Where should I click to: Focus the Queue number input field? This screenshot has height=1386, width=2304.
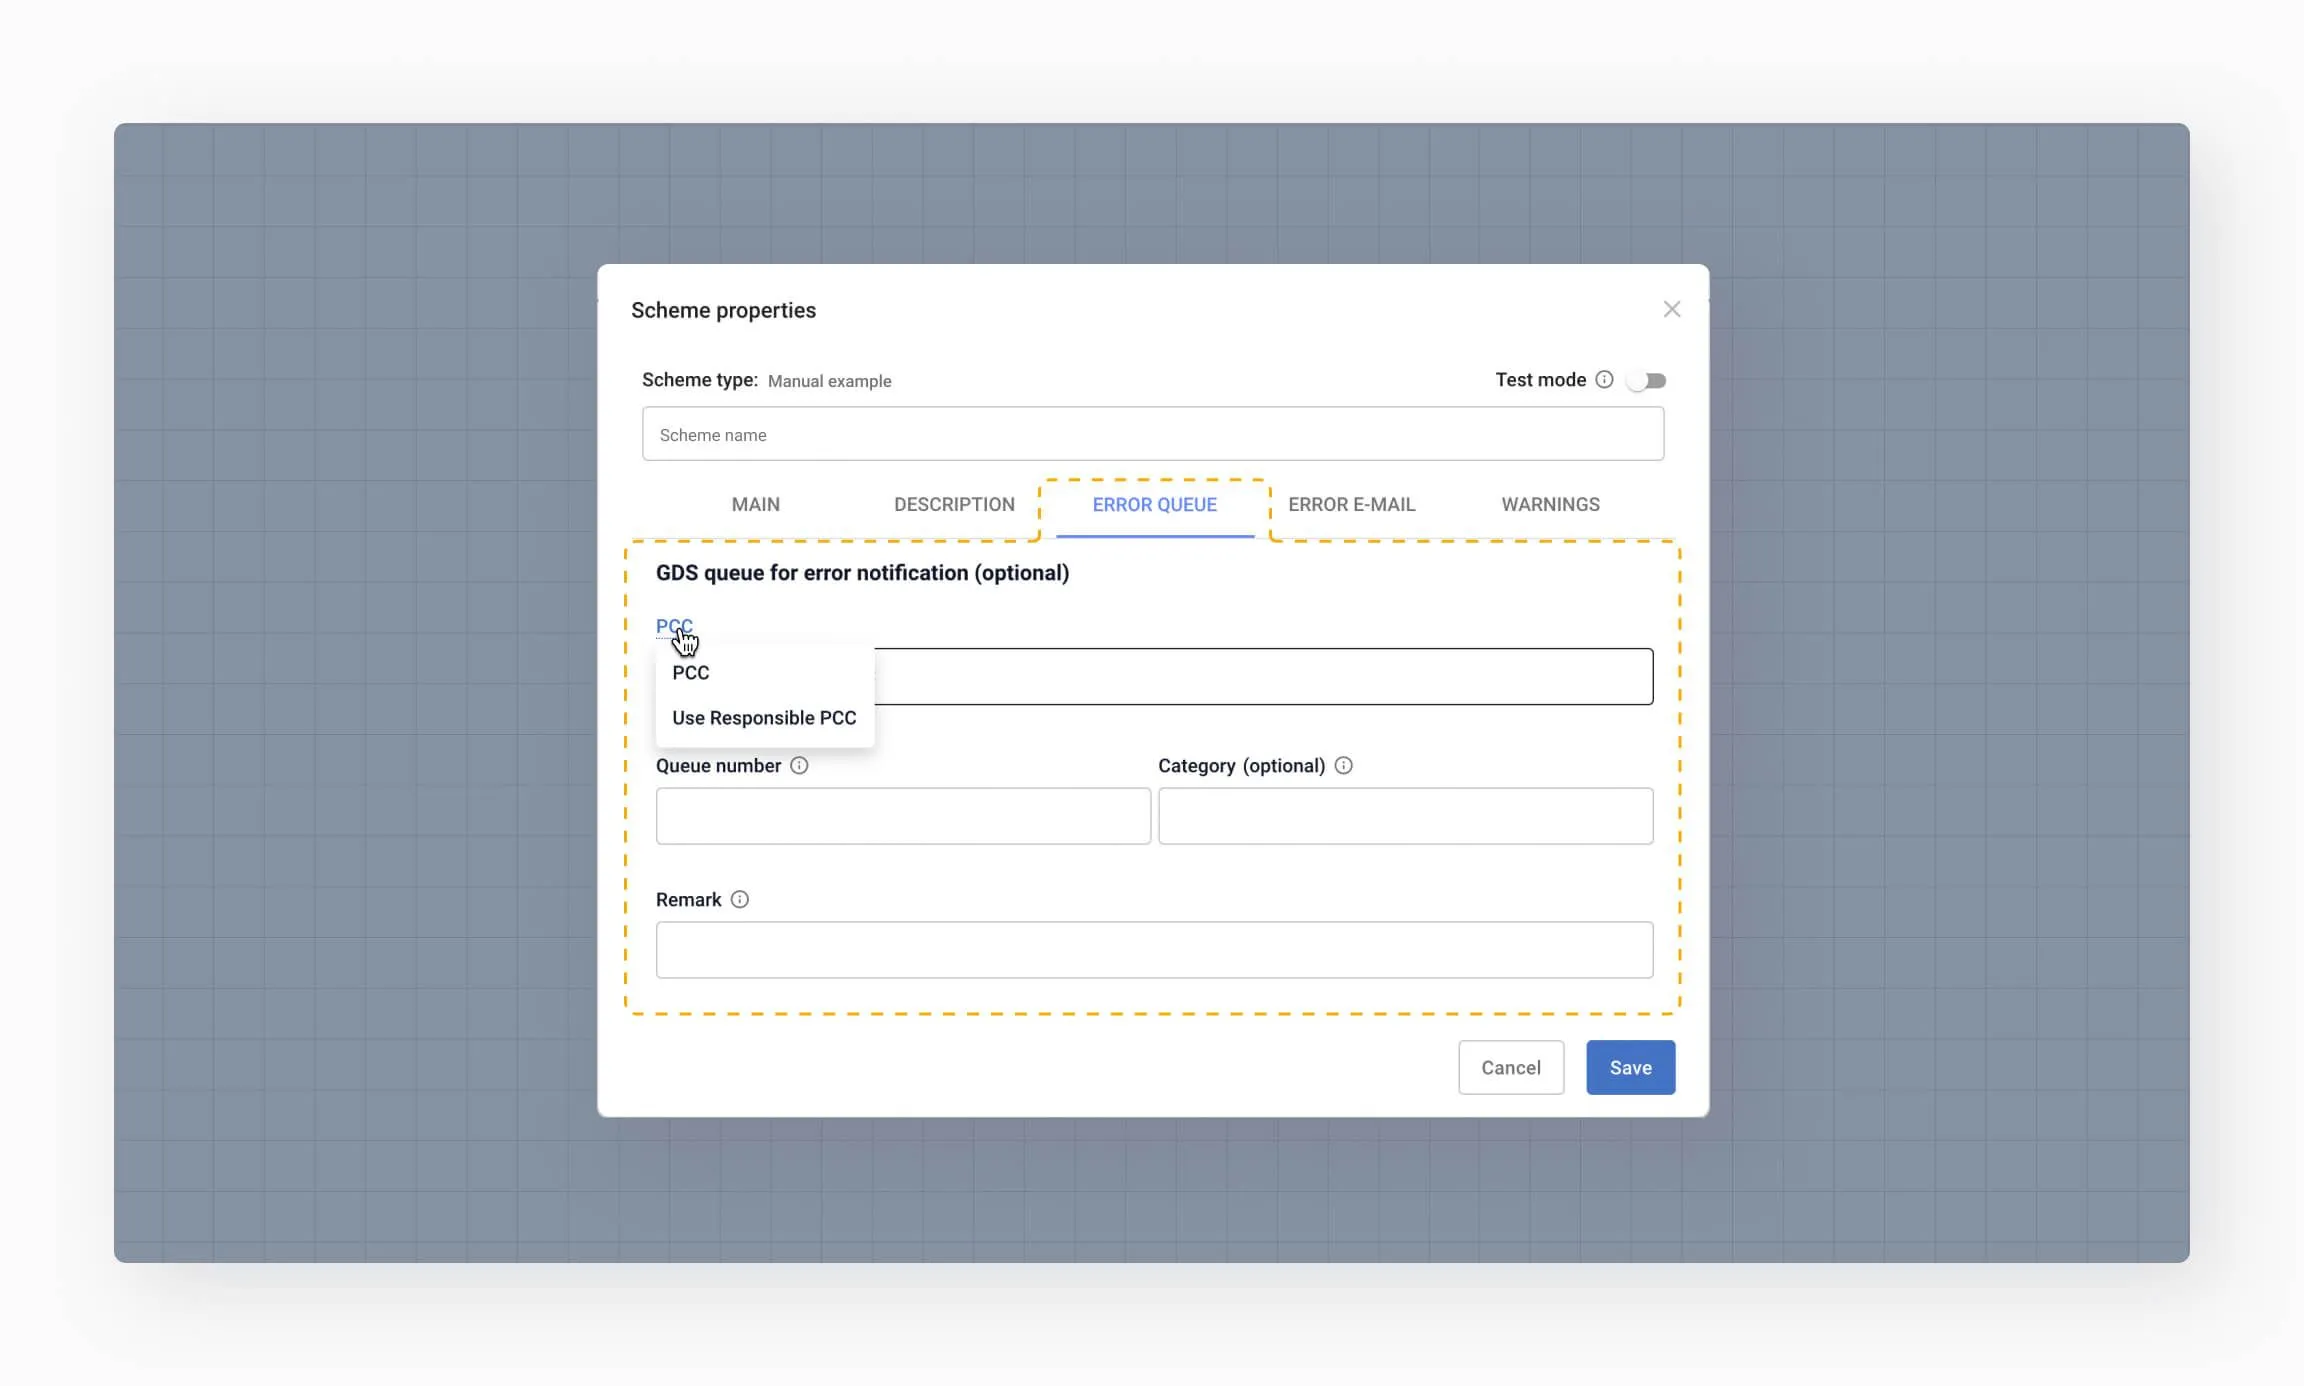point(902,816)
